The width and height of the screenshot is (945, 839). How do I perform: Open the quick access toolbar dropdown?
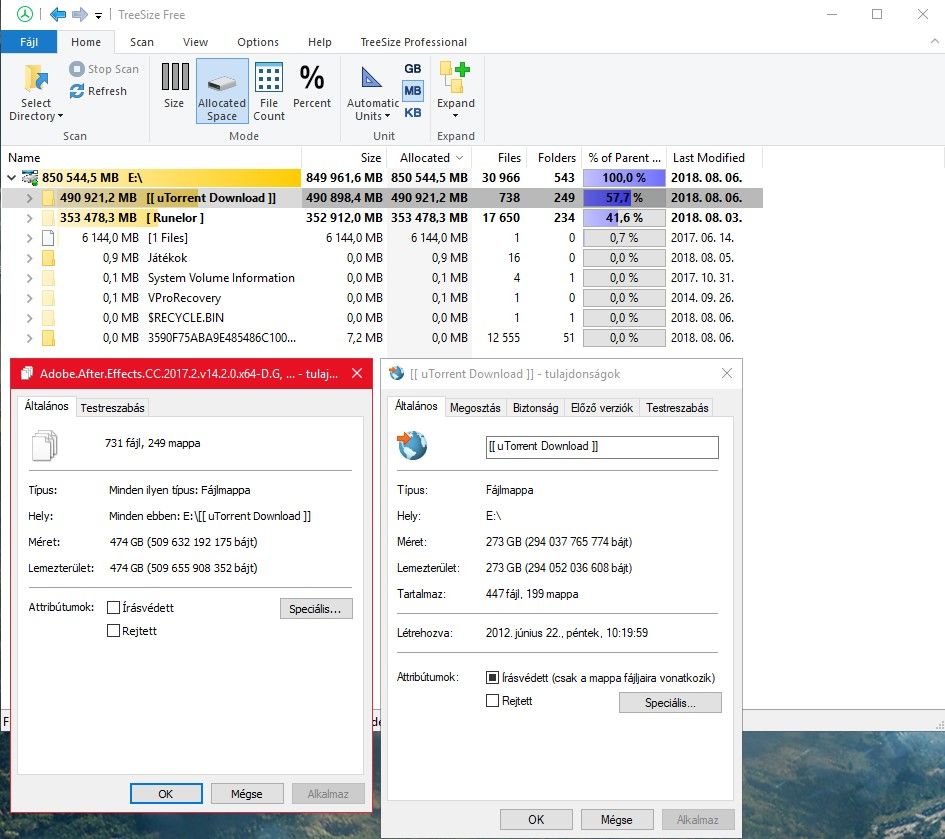pyautogui.click(x=98, y=15)
